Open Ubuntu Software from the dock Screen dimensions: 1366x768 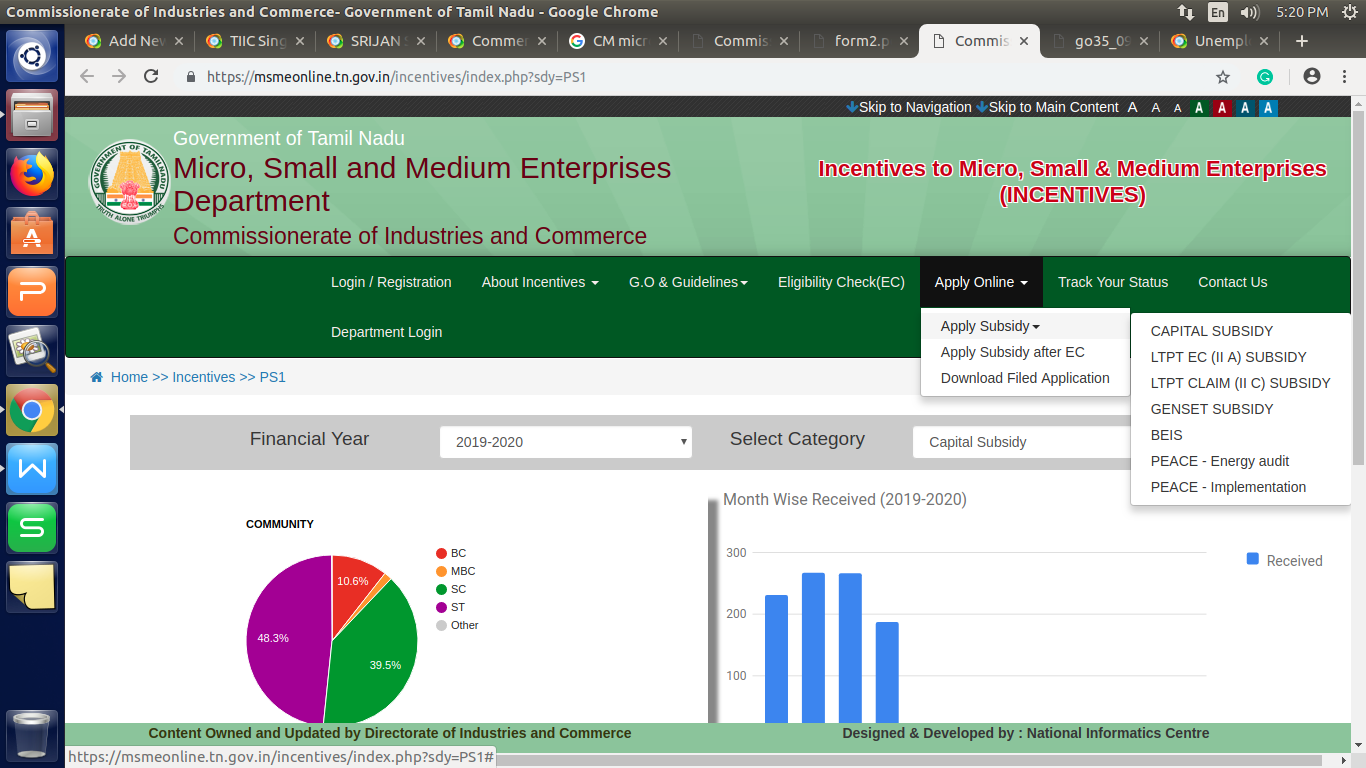[x=32, y=233]
